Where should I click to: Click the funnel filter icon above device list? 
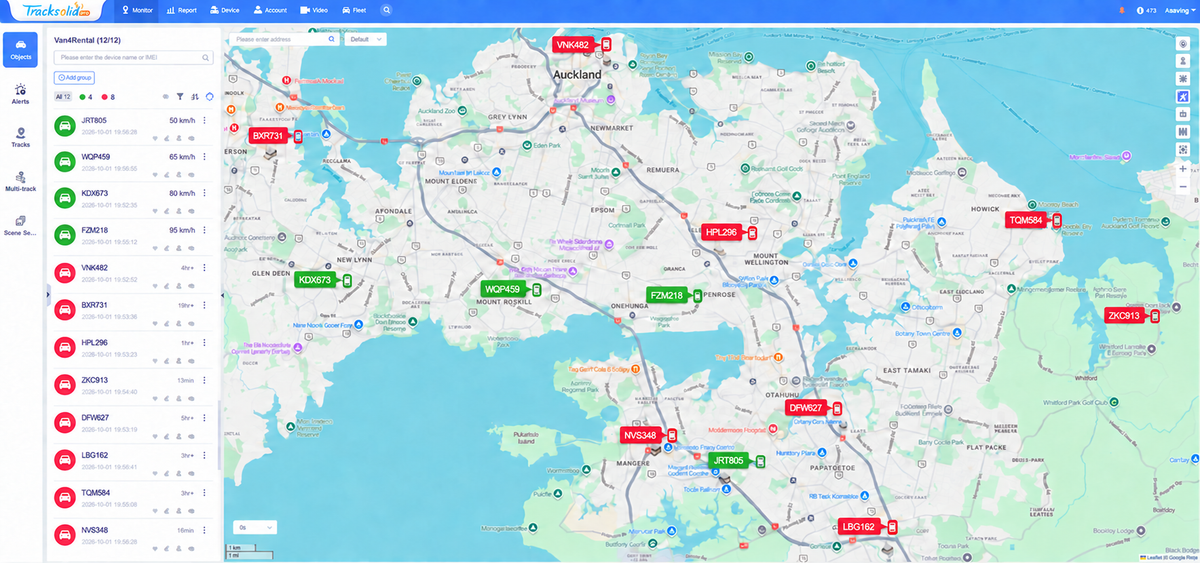[x=180, y=97]
